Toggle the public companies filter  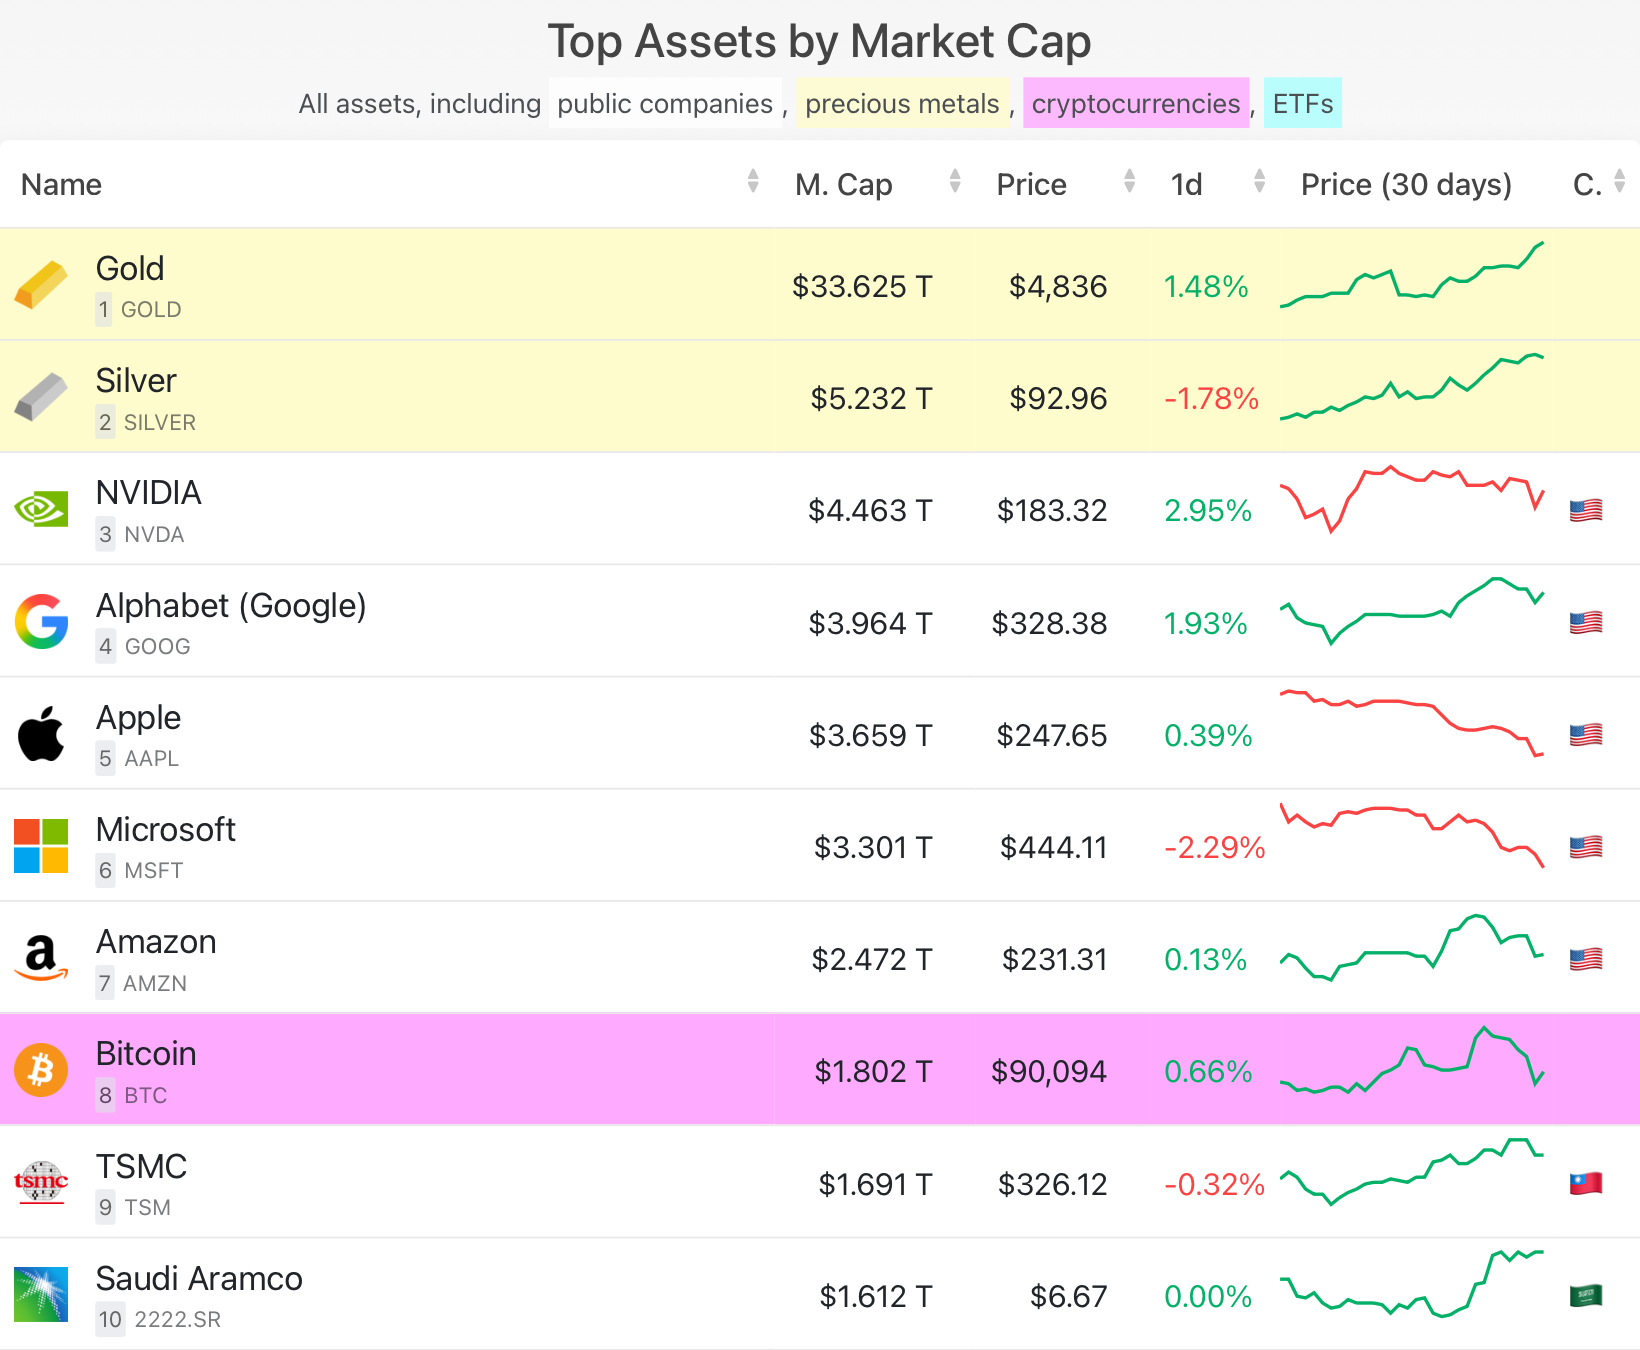pos(665,104)
